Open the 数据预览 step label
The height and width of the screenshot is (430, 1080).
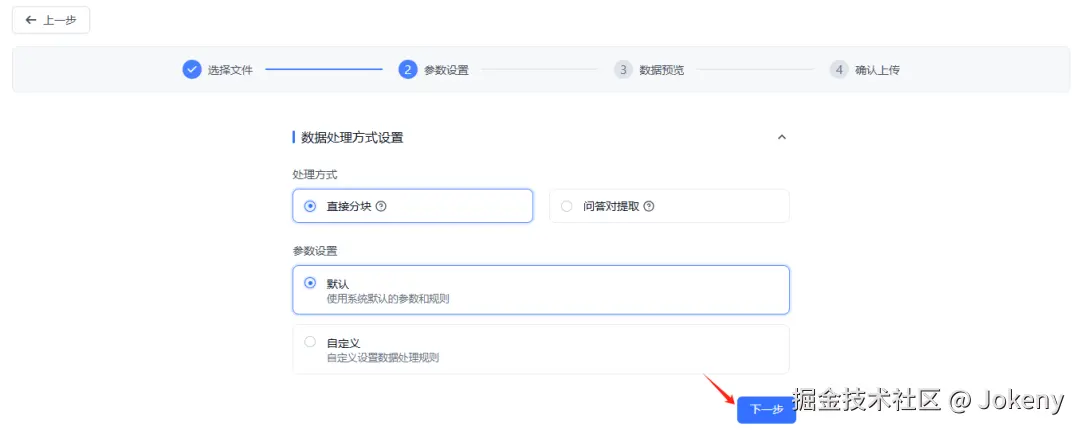tap(662, 70)
